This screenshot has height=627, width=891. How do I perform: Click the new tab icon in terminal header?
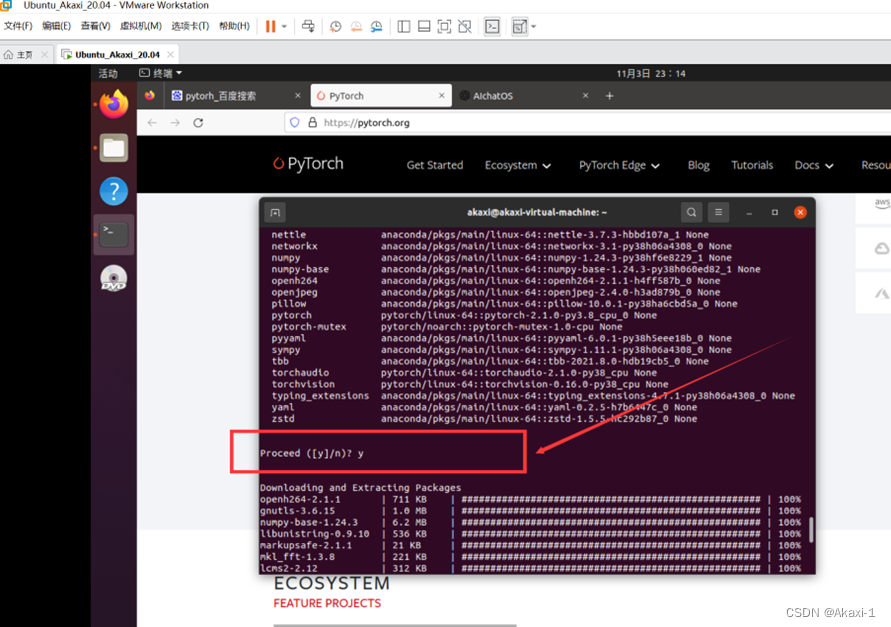[275, 213]
